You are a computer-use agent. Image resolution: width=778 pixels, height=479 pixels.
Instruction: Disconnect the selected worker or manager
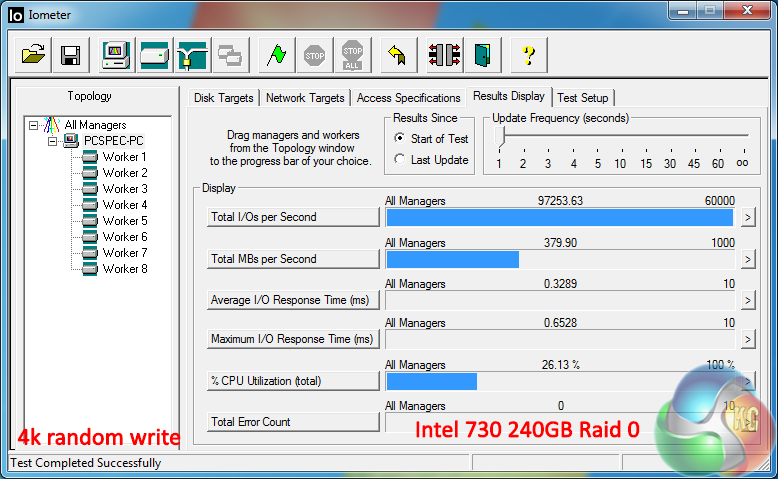pyautogui.click(x=445, y=55)
